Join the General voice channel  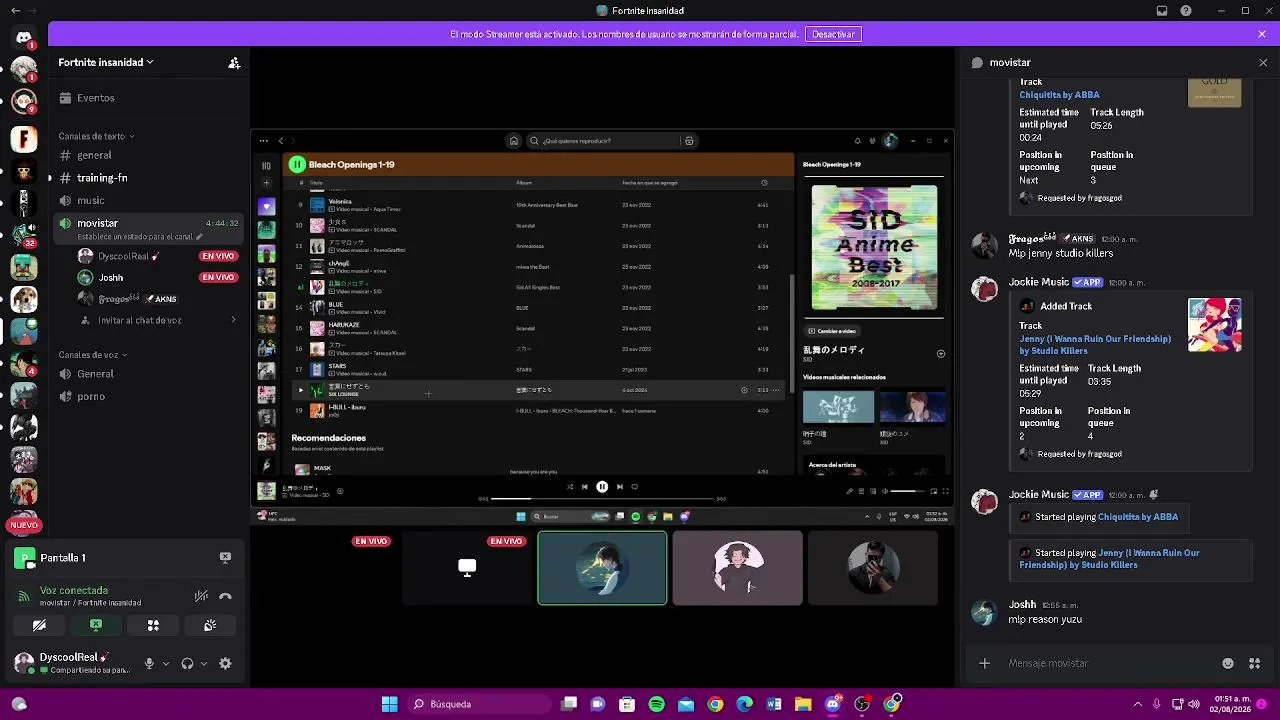[148, 374]
